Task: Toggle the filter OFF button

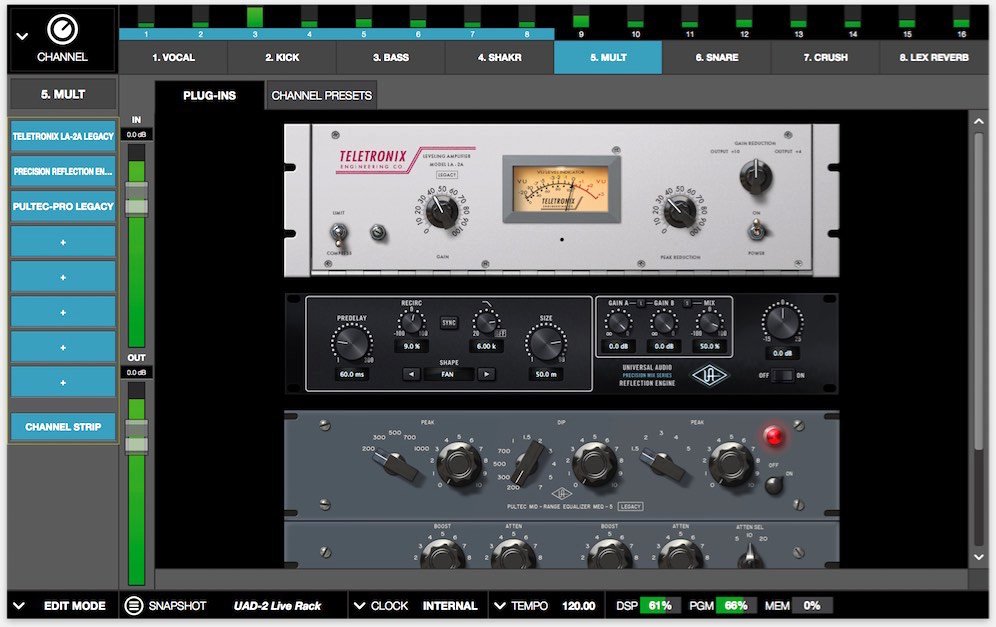Action: pyautogui.click(x=501, y=333)
